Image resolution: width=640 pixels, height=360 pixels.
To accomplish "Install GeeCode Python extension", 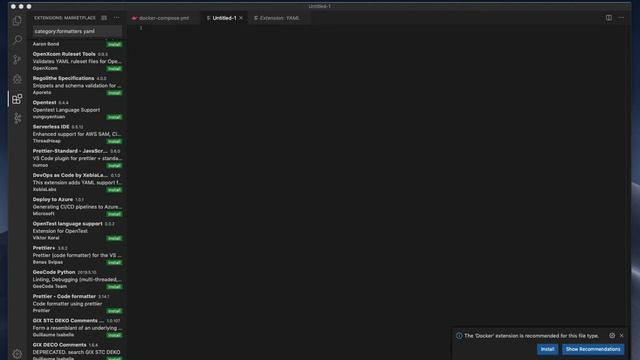I will 114,287.
